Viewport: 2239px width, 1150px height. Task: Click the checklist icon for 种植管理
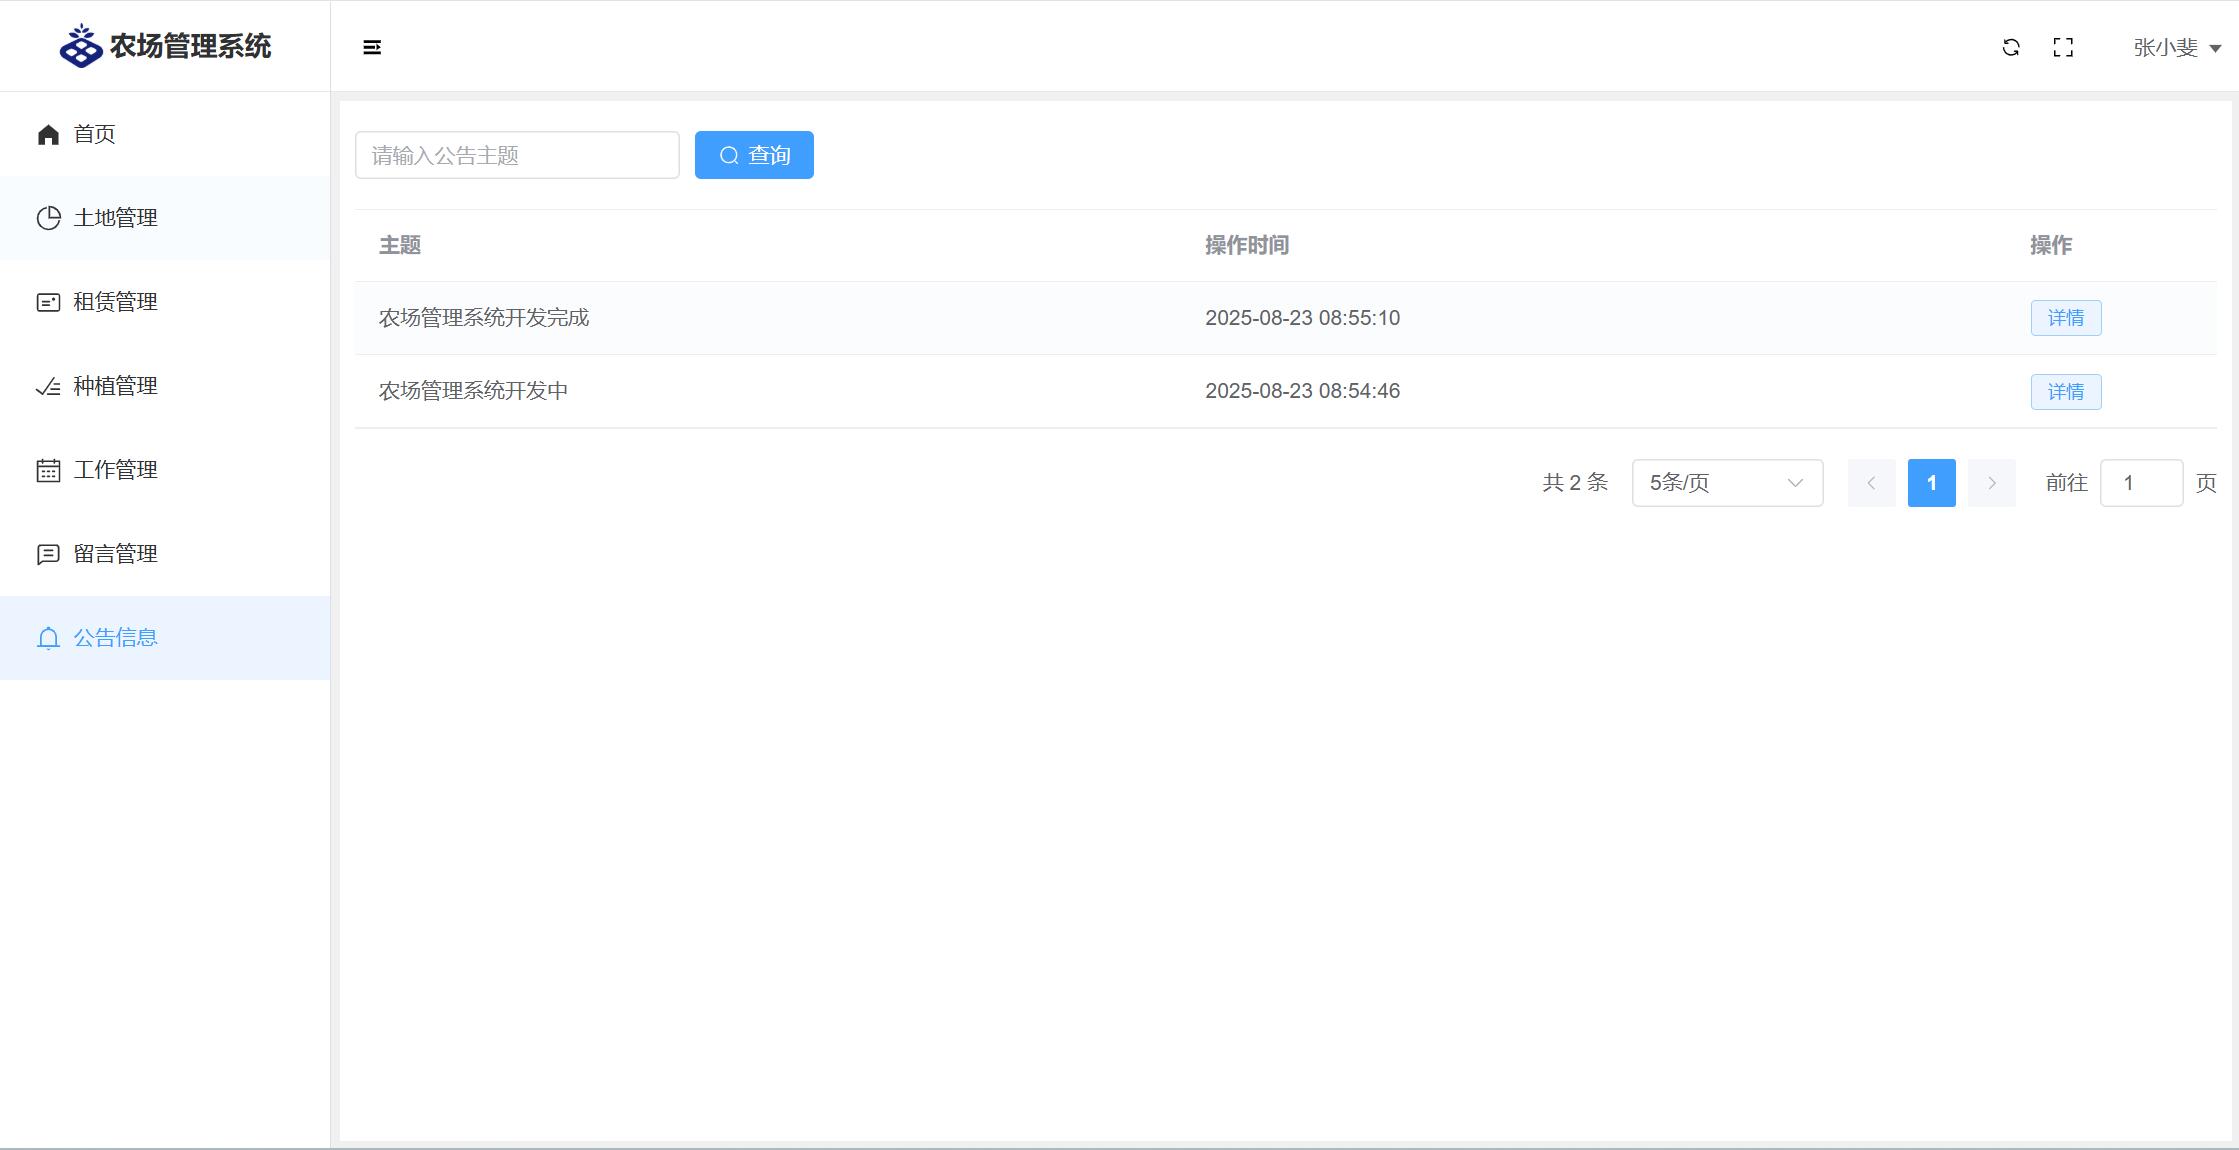(48, 386)
